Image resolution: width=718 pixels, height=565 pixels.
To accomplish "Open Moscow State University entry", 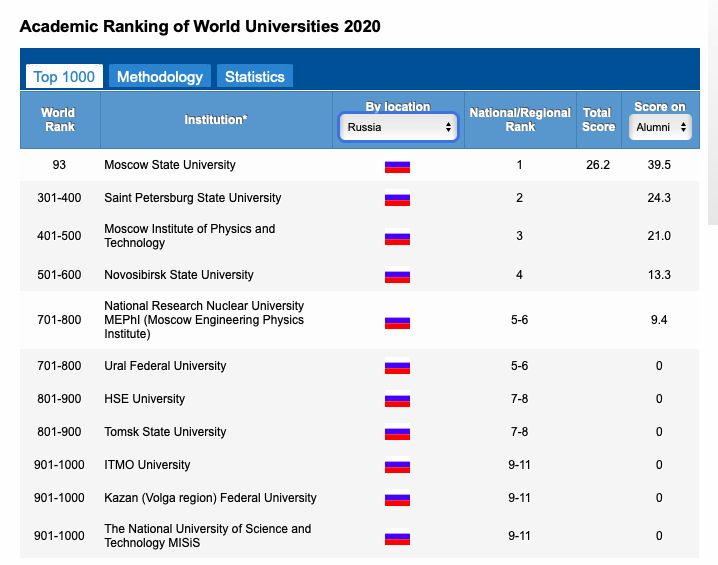I will click(170, 165).
